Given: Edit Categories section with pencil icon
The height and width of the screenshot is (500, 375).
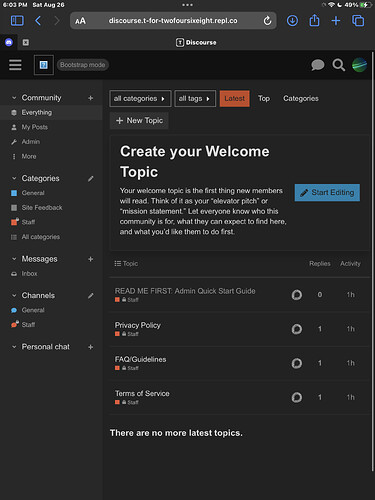Looking at the screenshot, I should click(90, 179).
